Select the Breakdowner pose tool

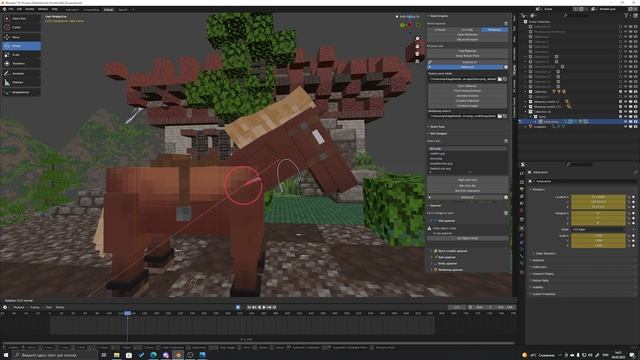21,92
